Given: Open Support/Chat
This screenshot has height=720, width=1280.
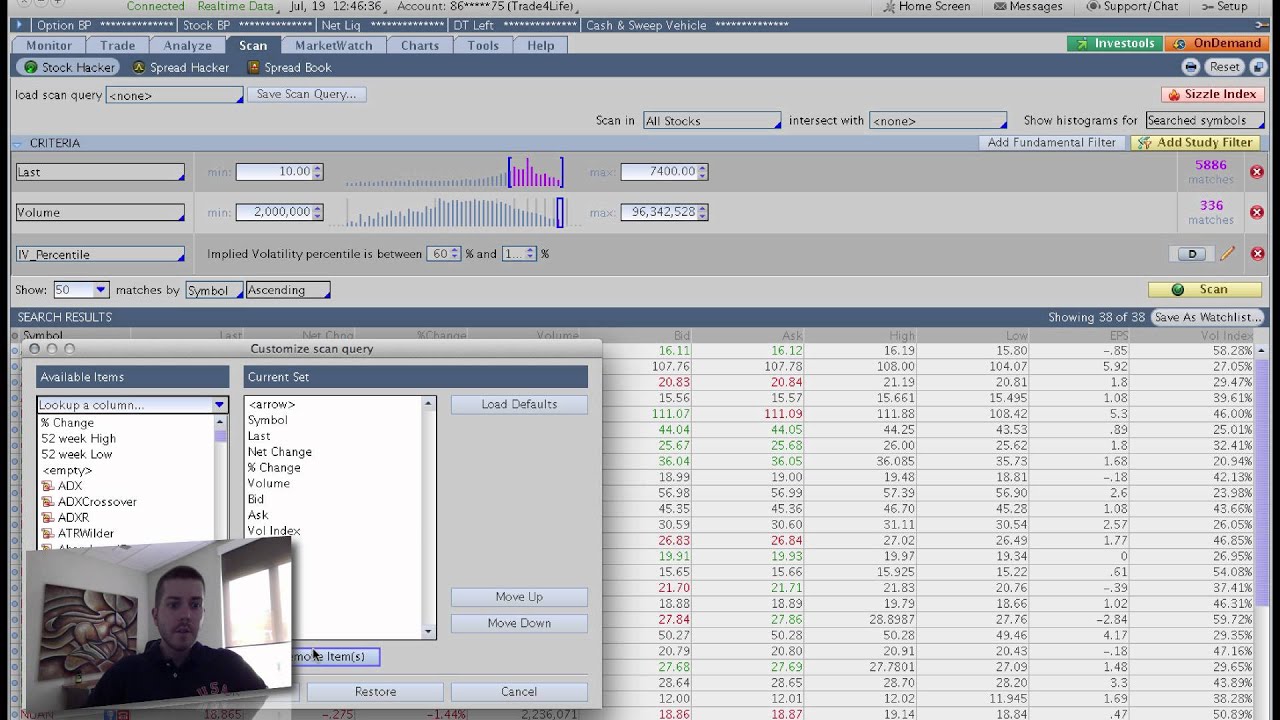Looking at the screenshot, I should [1132, 7].
